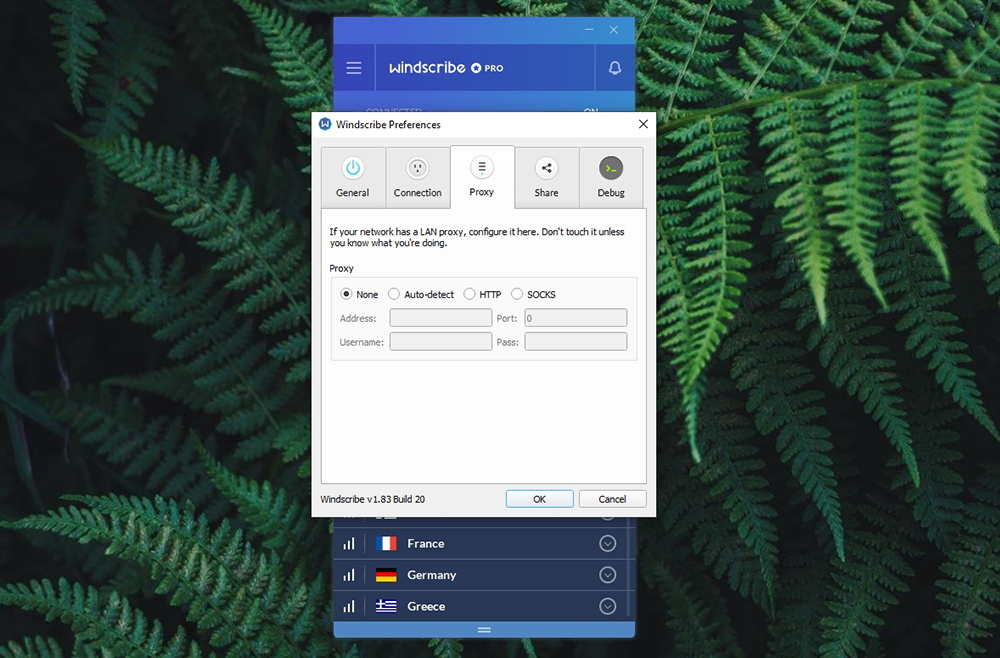Select the Auto-detect proxy option
Viewport: 1000px width, 658px height.
[394, 294]
